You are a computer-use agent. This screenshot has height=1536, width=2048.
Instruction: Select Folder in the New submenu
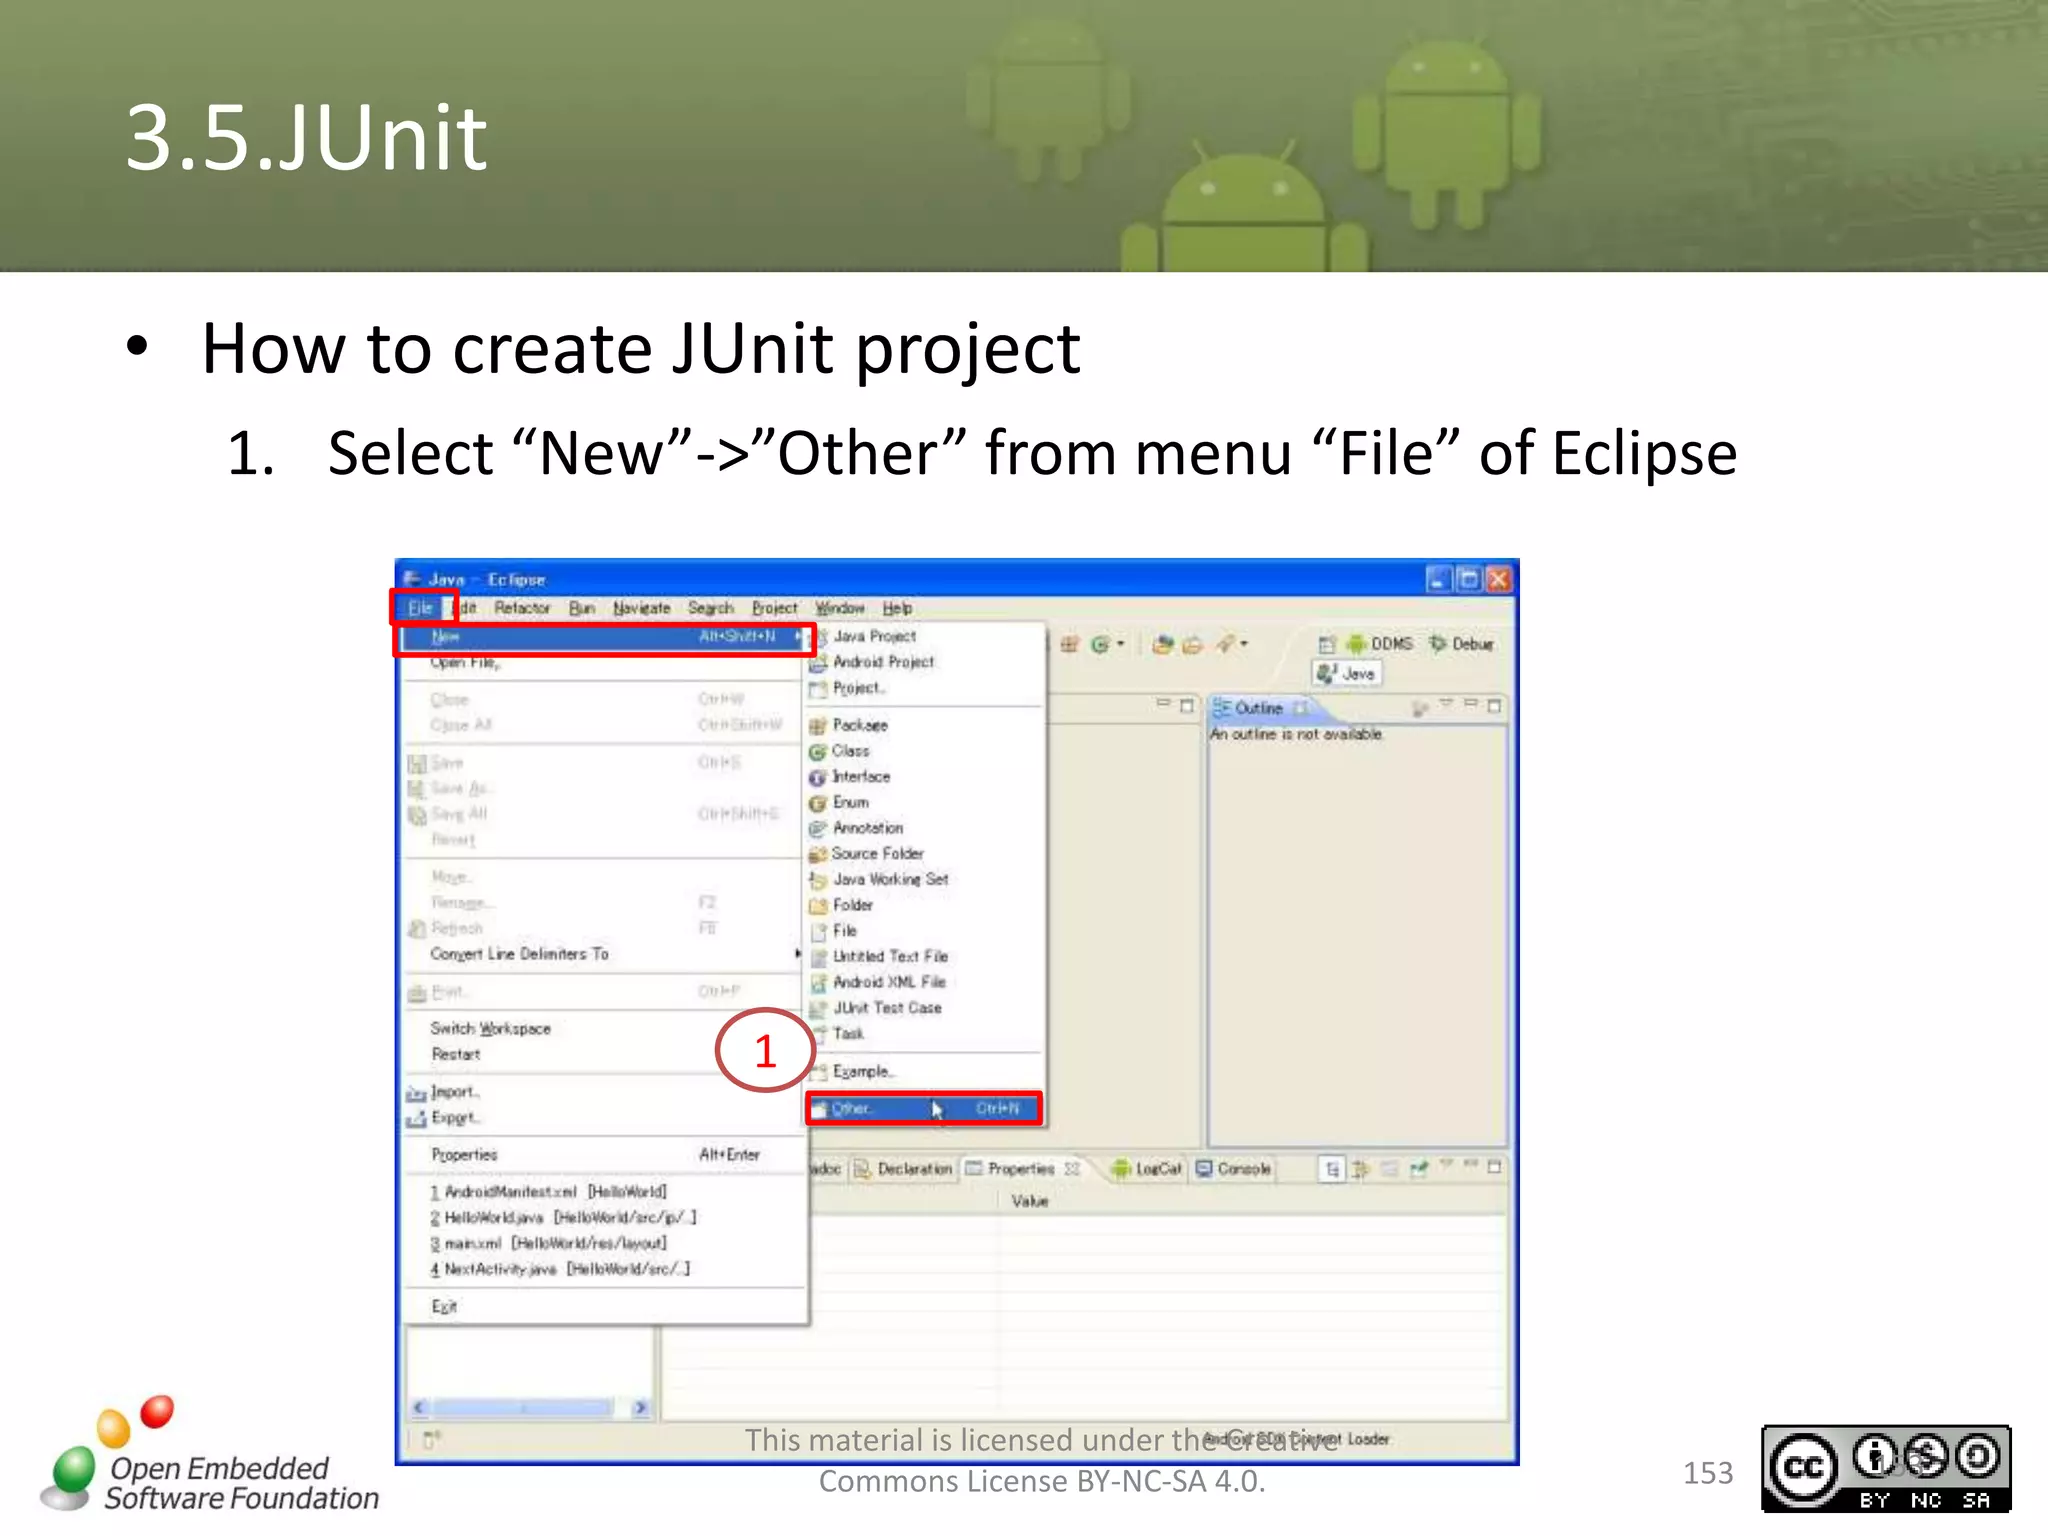tap(924, 905)
